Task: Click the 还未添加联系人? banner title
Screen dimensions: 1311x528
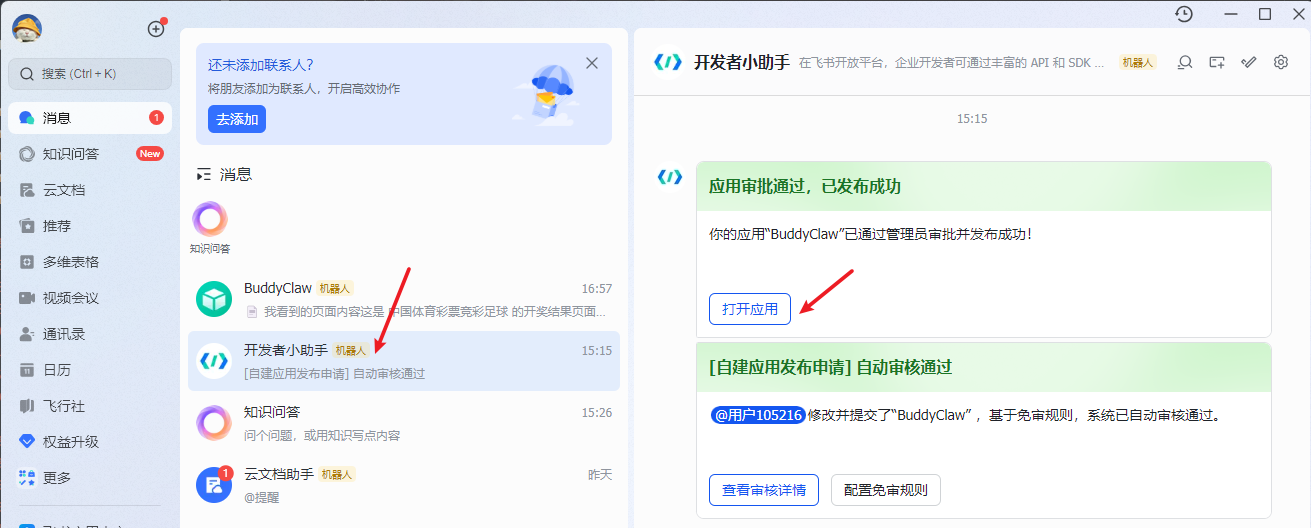Action: point(260,65)
